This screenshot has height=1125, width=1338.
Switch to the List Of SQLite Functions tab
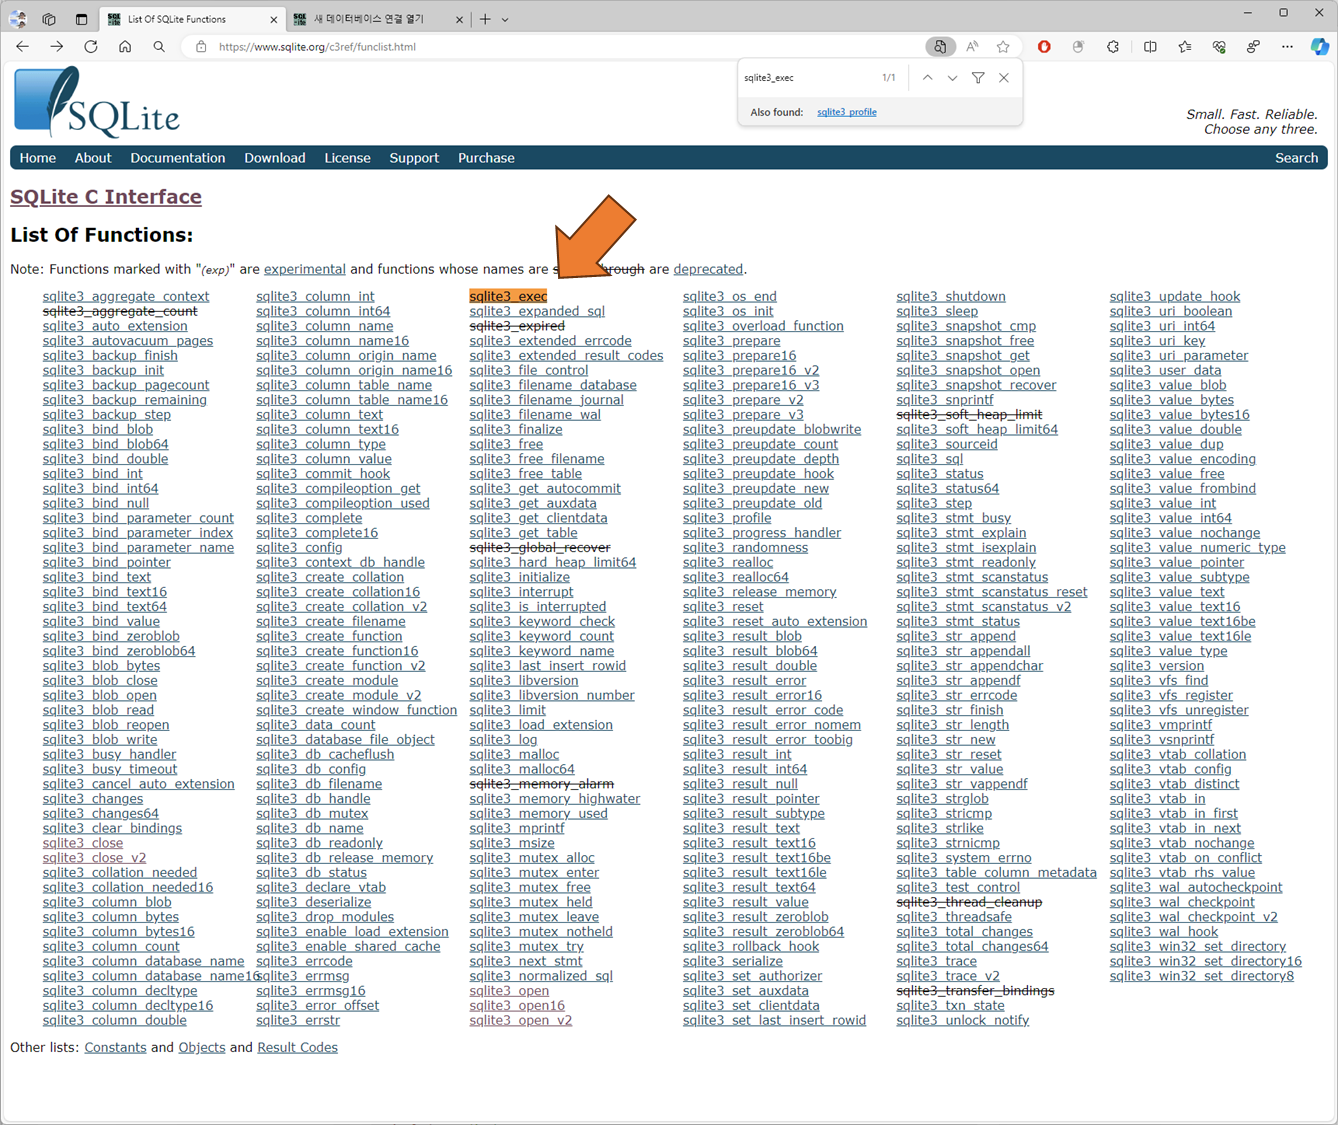(190, 19)
